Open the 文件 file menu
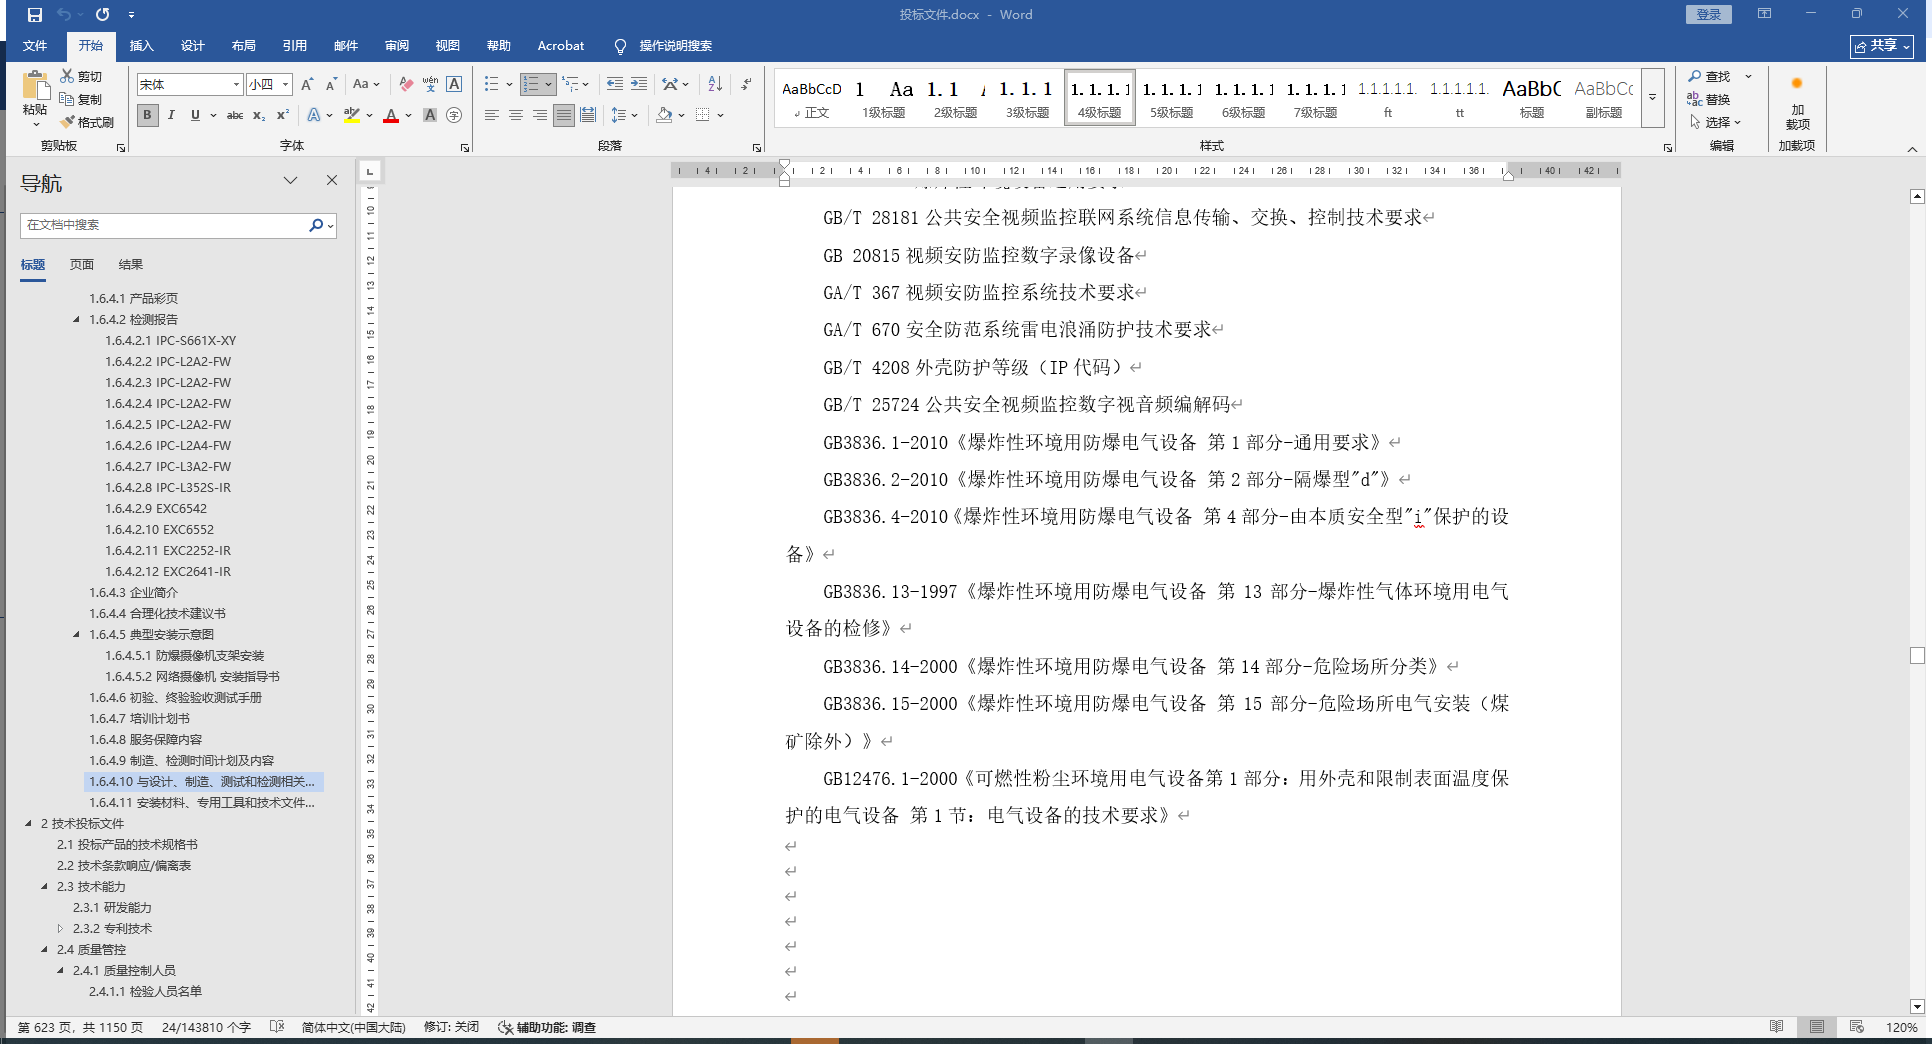 [35, 46]
